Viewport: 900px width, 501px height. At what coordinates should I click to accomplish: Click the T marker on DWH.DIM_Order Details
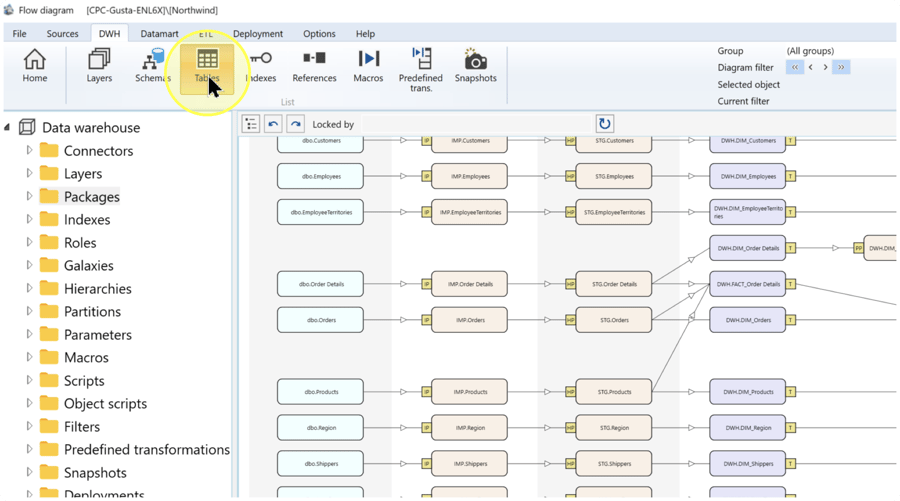pos(790,248)
